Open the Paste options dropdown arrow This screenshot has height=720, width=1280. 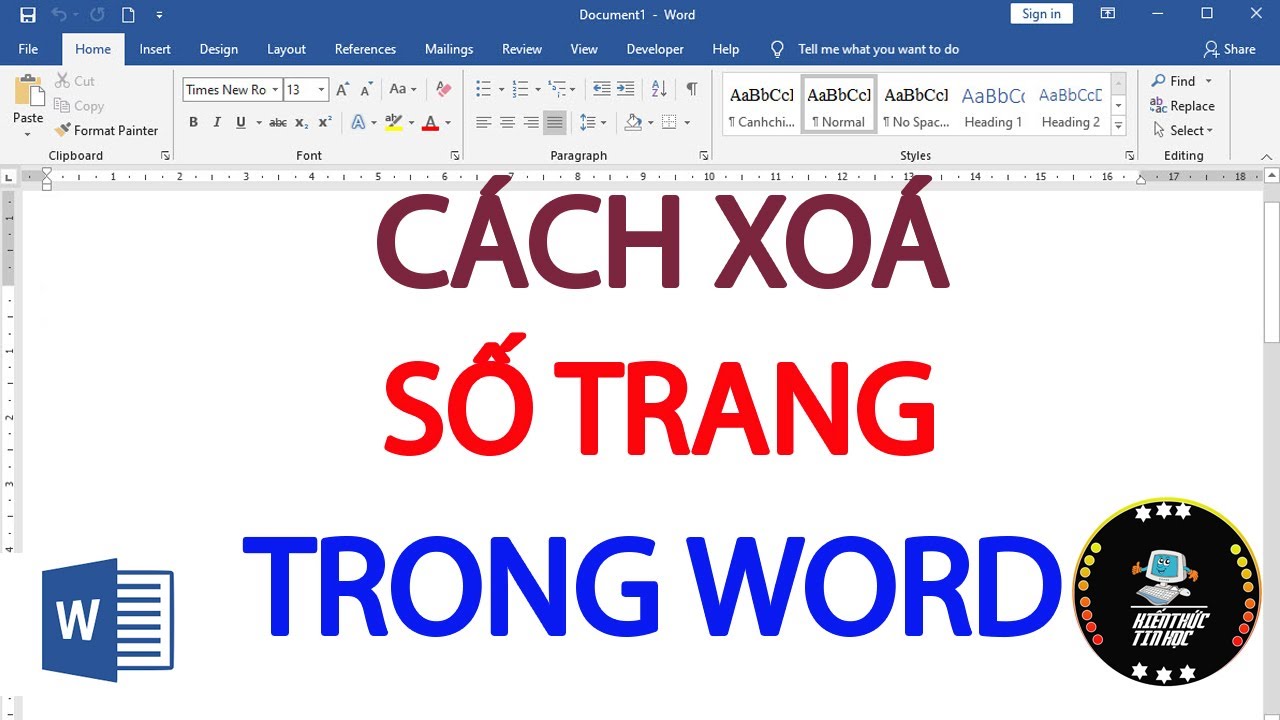(x=28, y=133)
